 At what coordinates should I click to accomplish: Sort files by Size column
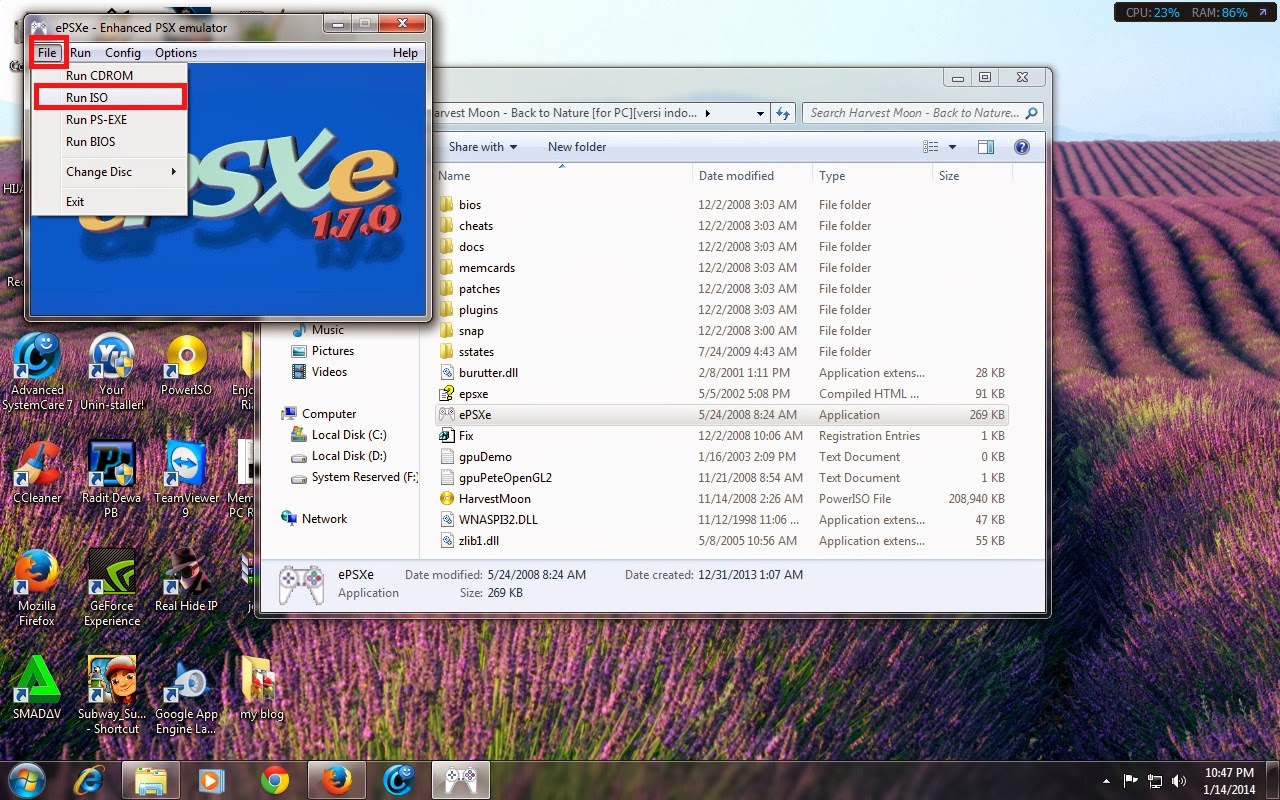[x=972, y=176]
